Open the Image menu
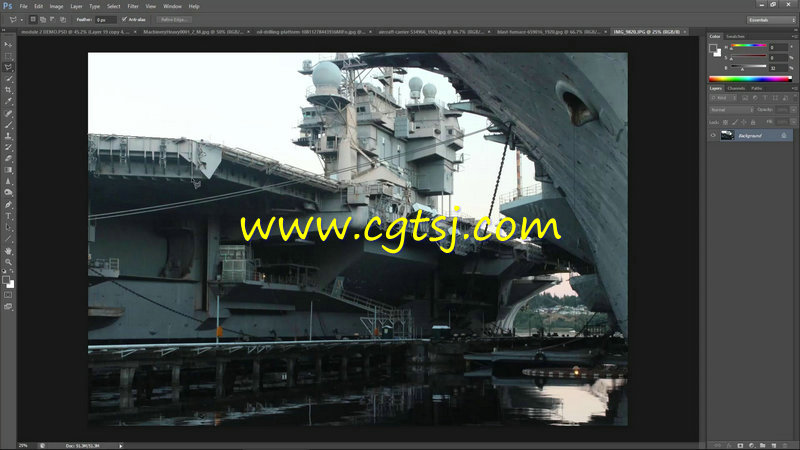The height and width of the screenshot is (450, 800). [56, 6]
